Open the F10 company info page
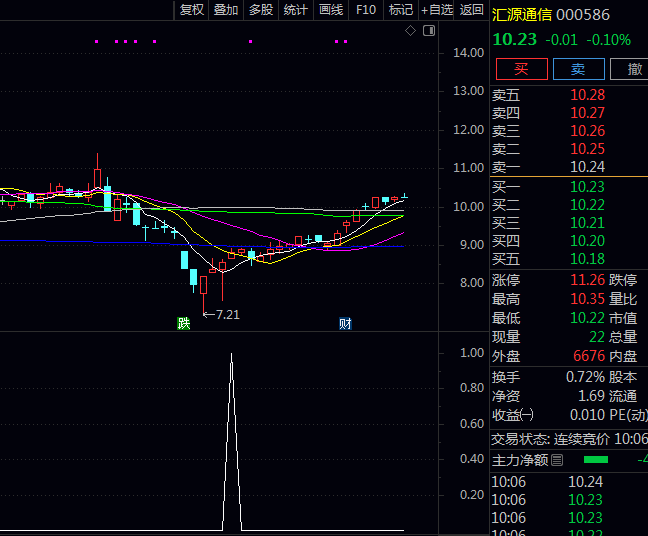The width and height of the screenshot is (648, 536). coord(366,10)
